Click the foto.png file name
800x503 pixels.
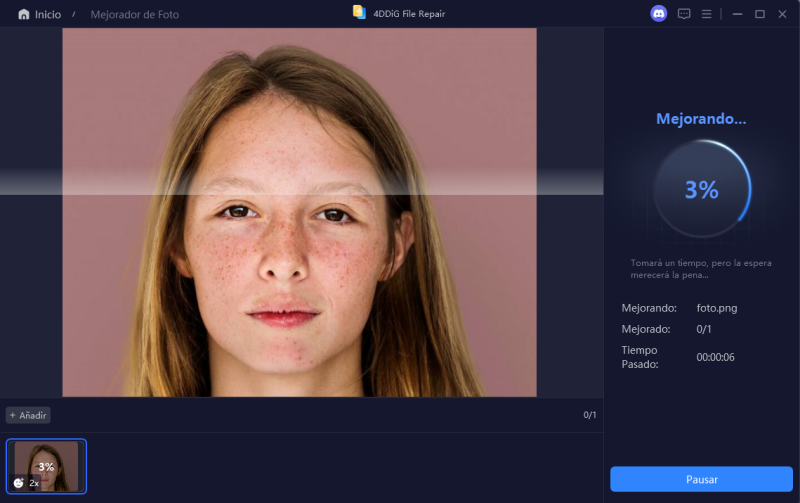(x=717, y=308)
